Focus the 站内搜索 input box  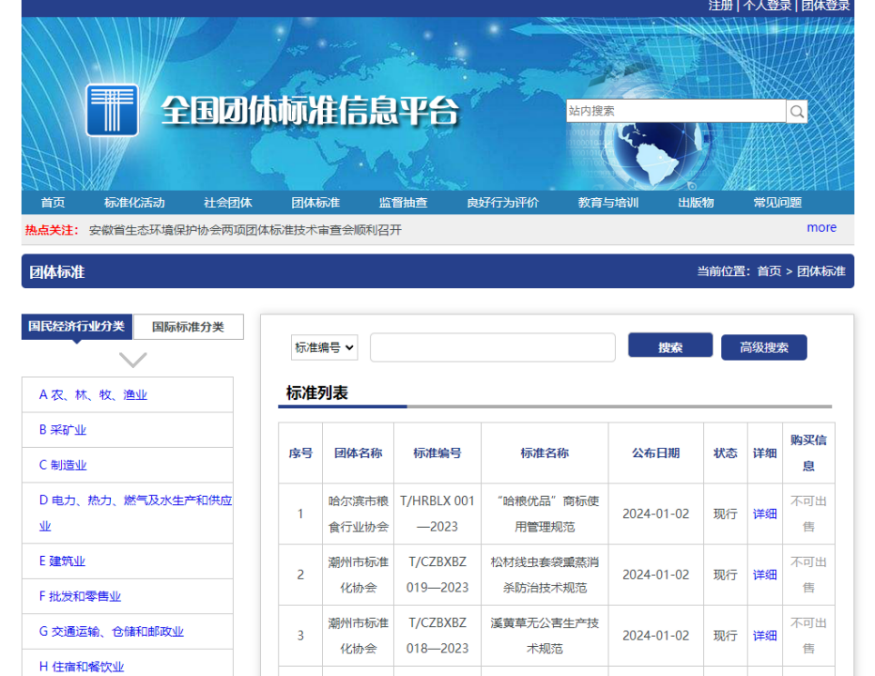676,111
